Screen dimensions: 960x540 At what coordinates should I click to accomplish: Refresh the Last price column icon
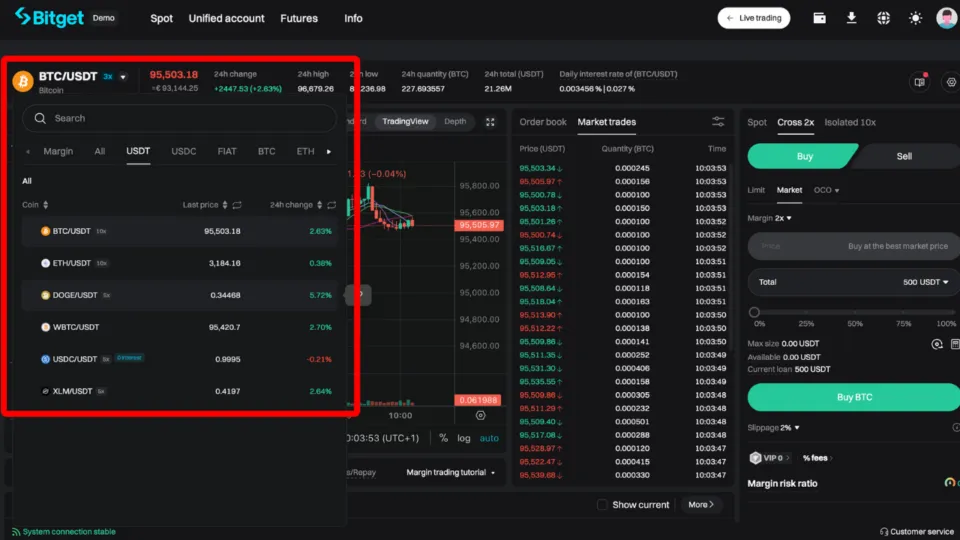coord(237,205)
